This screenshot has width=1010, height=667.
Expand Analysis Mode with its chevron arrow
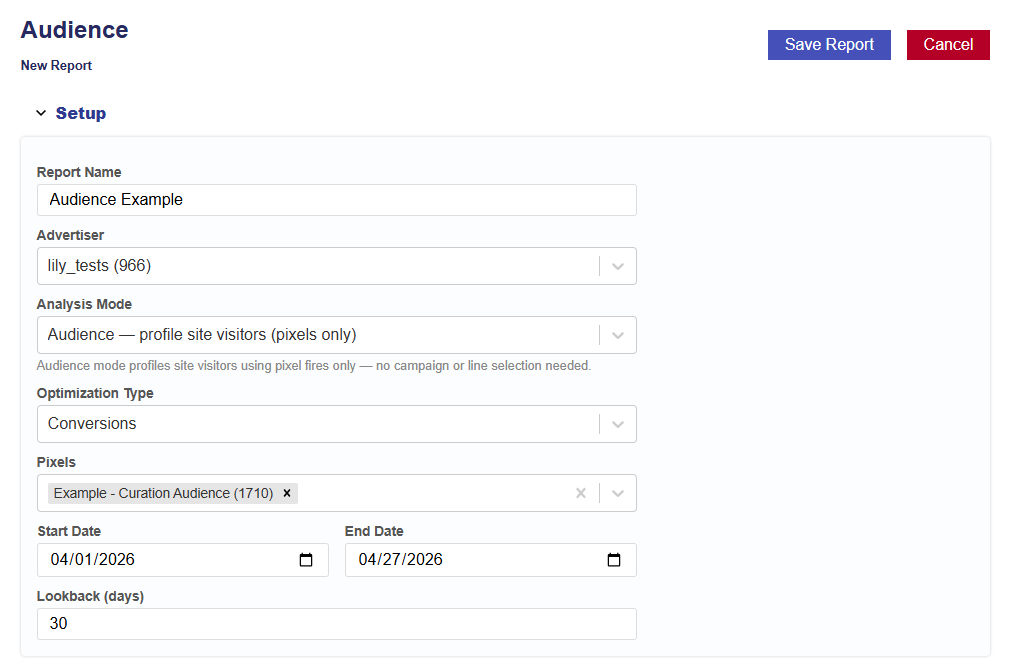[x=618, y=335]
